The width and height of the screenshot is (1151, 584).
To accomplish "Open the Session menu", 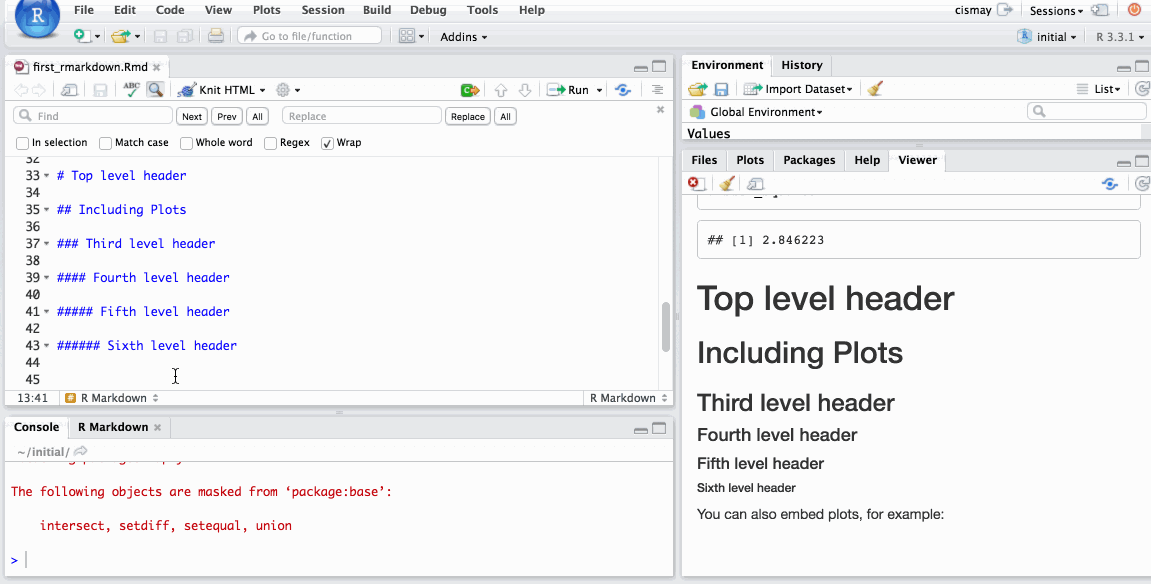I will click(x=323, y=10).
